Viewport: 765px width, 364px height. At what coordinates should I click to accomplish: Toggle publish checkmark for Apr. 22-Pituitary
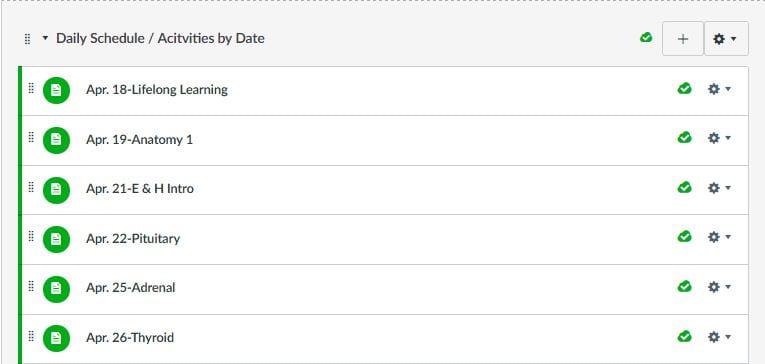[x=684, y=237]
